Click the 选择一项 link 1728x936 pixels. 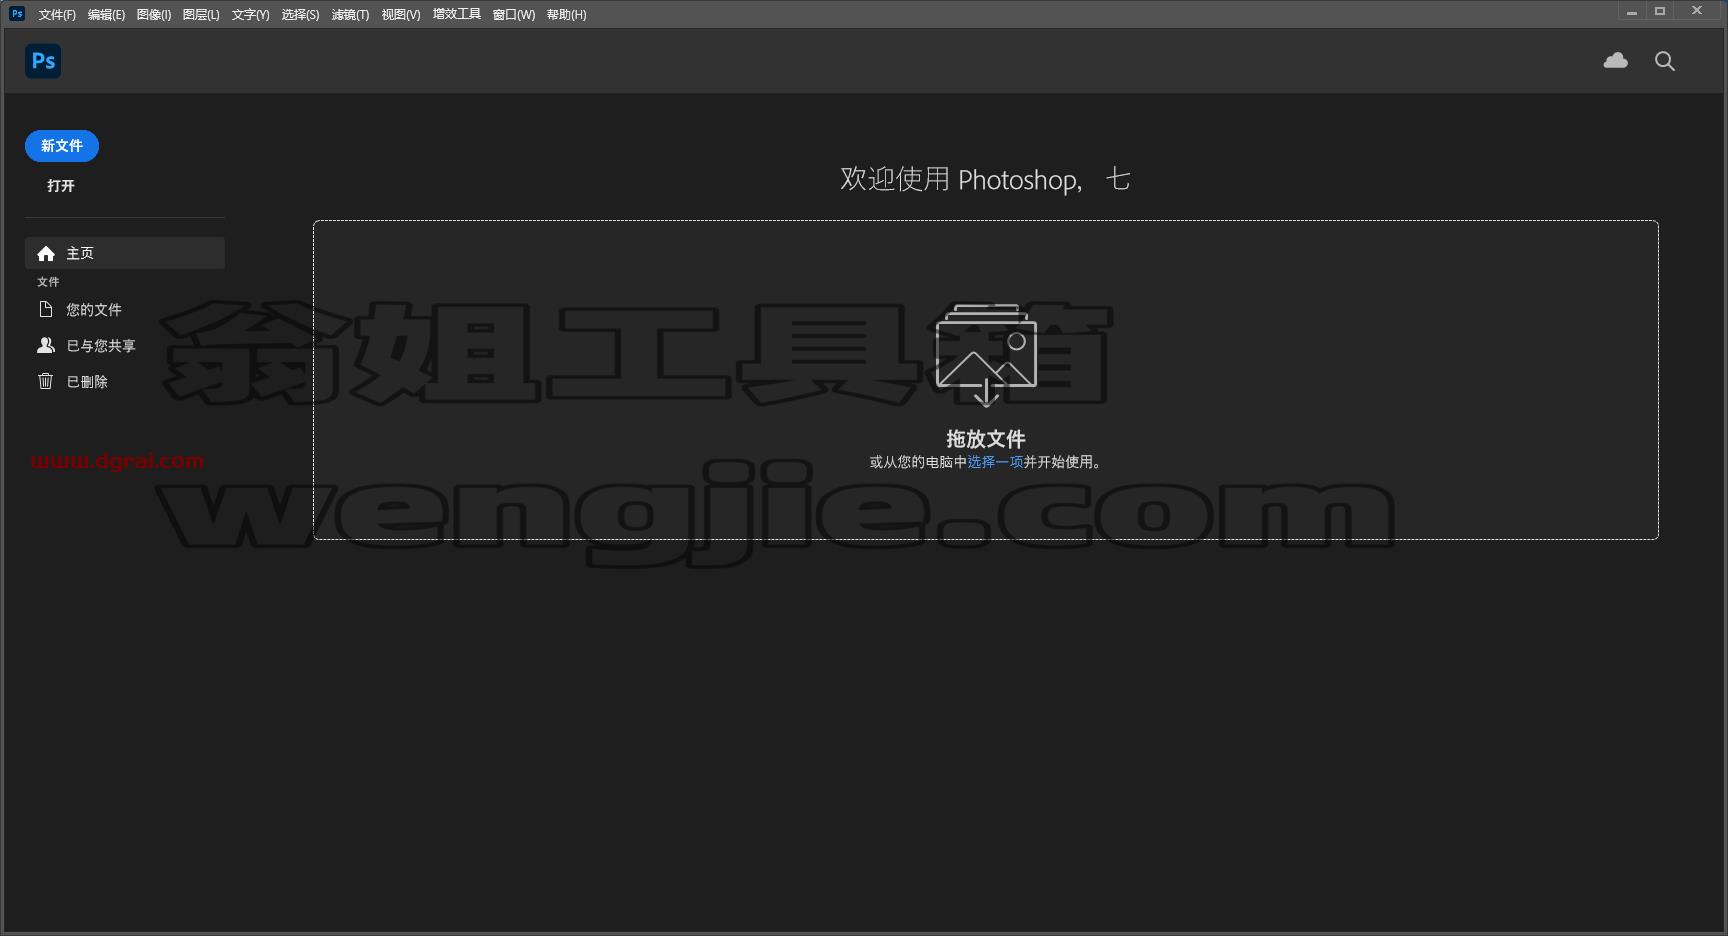pyautogui.click(x=995, y=462)
